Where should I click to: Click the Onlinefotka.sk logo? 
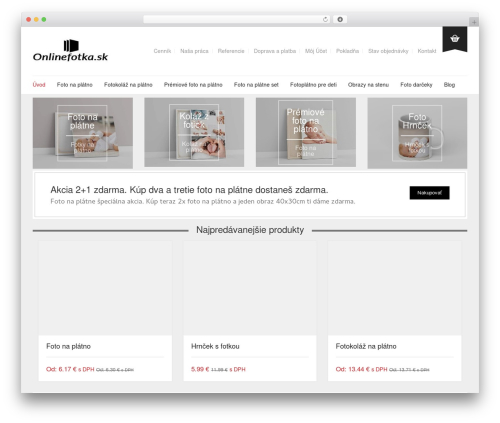point(70,51)
